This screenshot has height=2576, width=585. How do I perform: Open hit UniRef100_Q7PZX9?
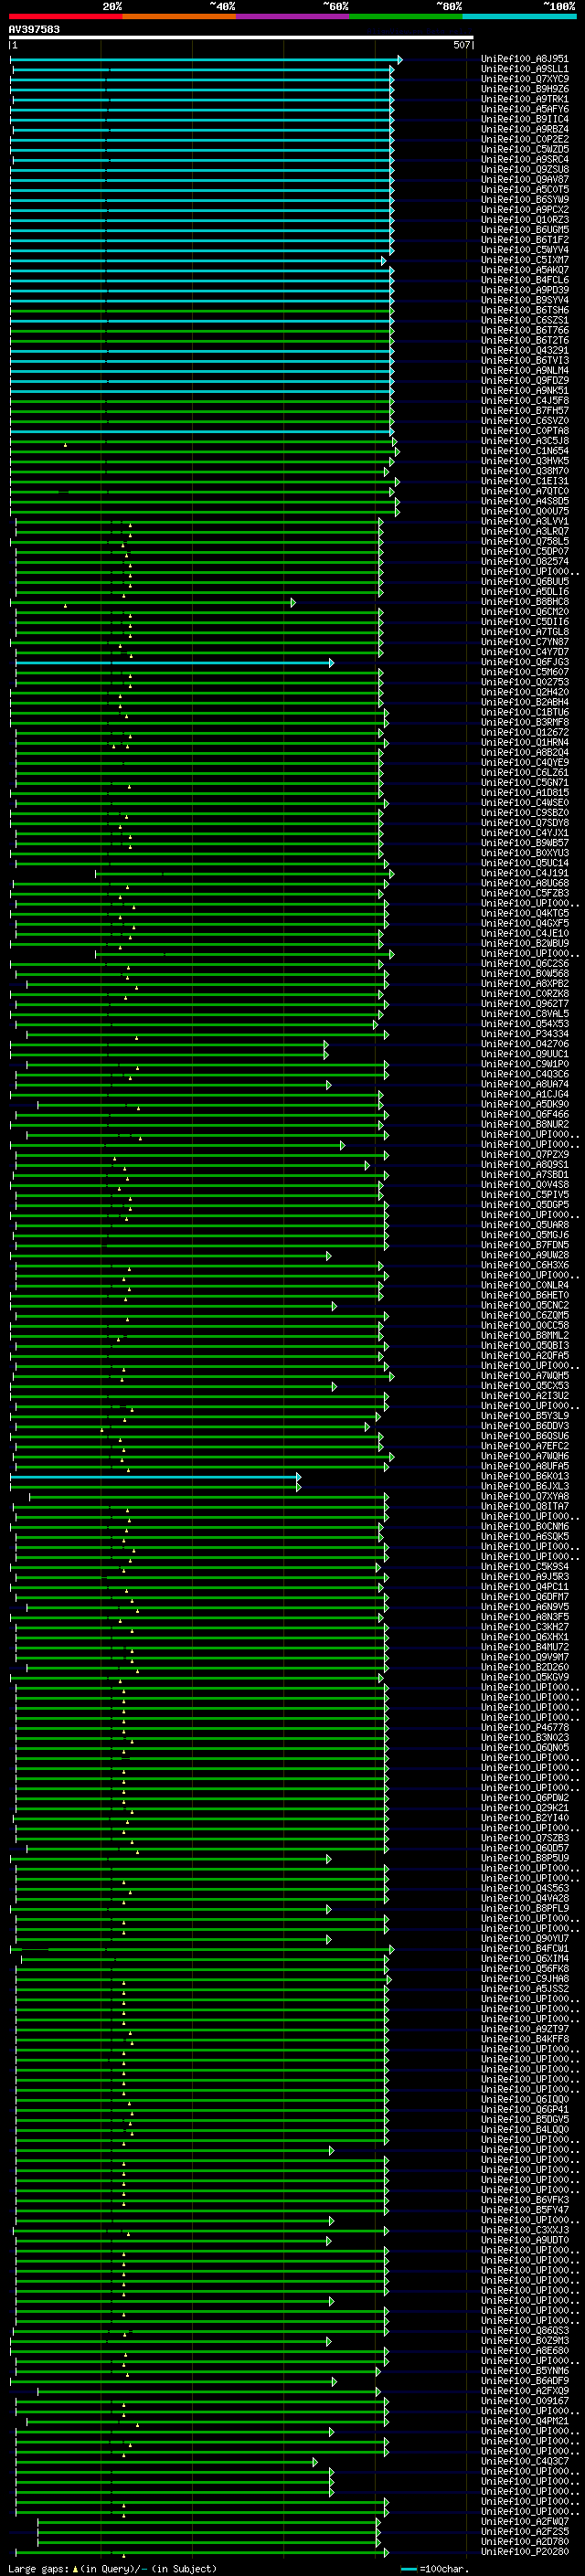tap(525, 1155)
